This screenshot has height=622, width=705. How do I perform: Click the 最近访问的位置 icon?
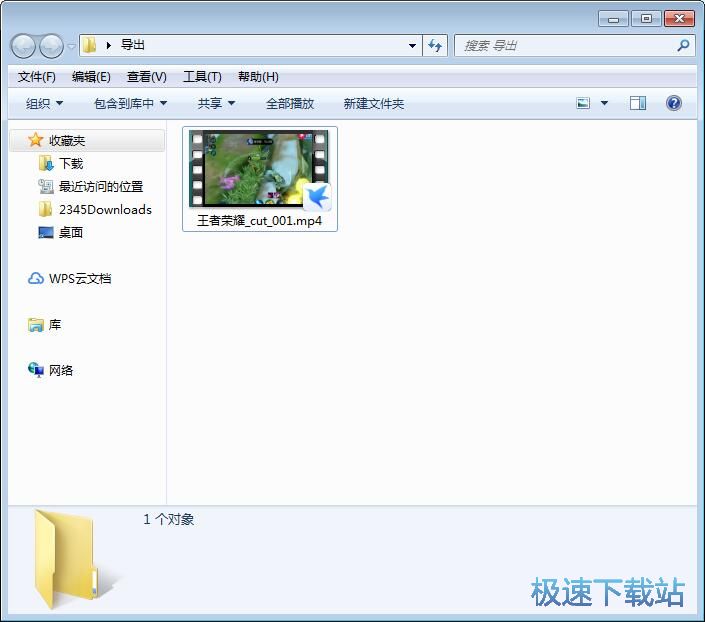click(x=46, y=186)
